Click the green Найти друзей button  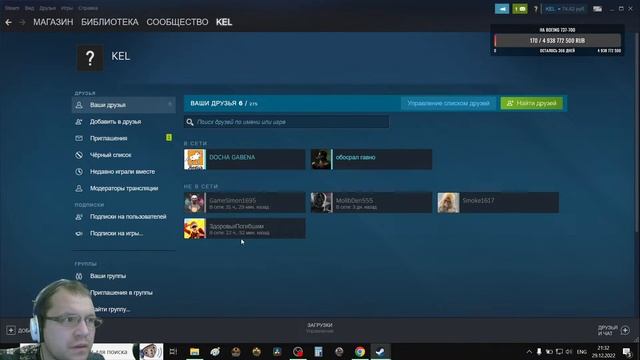point(531,103)
